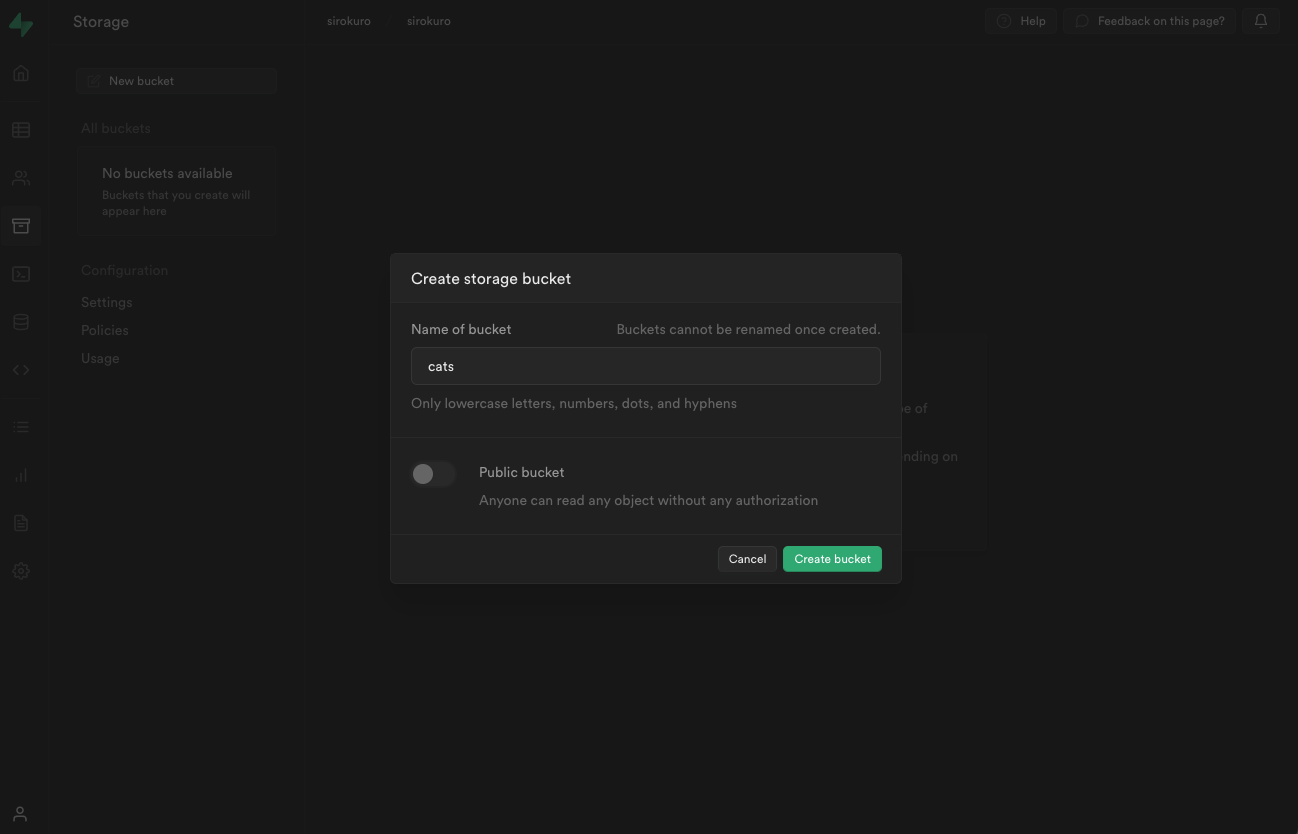The image size is (1298, 834).
Task: Open Home from sidebar icon
Action: pyautogui.click(x=21, y=73)
